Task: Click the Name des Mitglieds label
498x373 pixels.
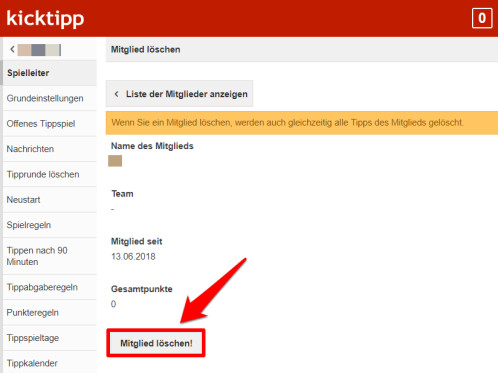Action: pos(152,146)
